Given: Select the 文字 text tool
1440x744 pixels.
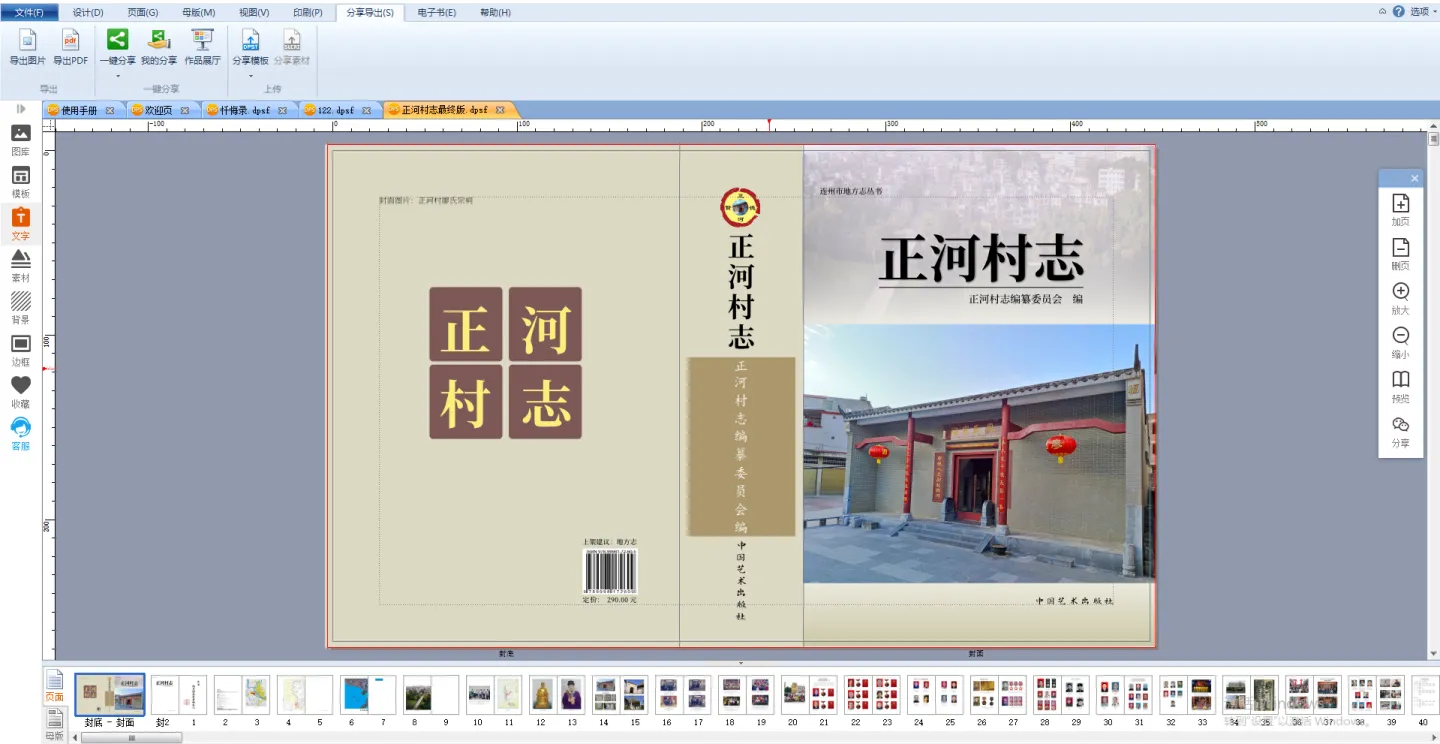Looking at the screenshot, I should (20, 224).
